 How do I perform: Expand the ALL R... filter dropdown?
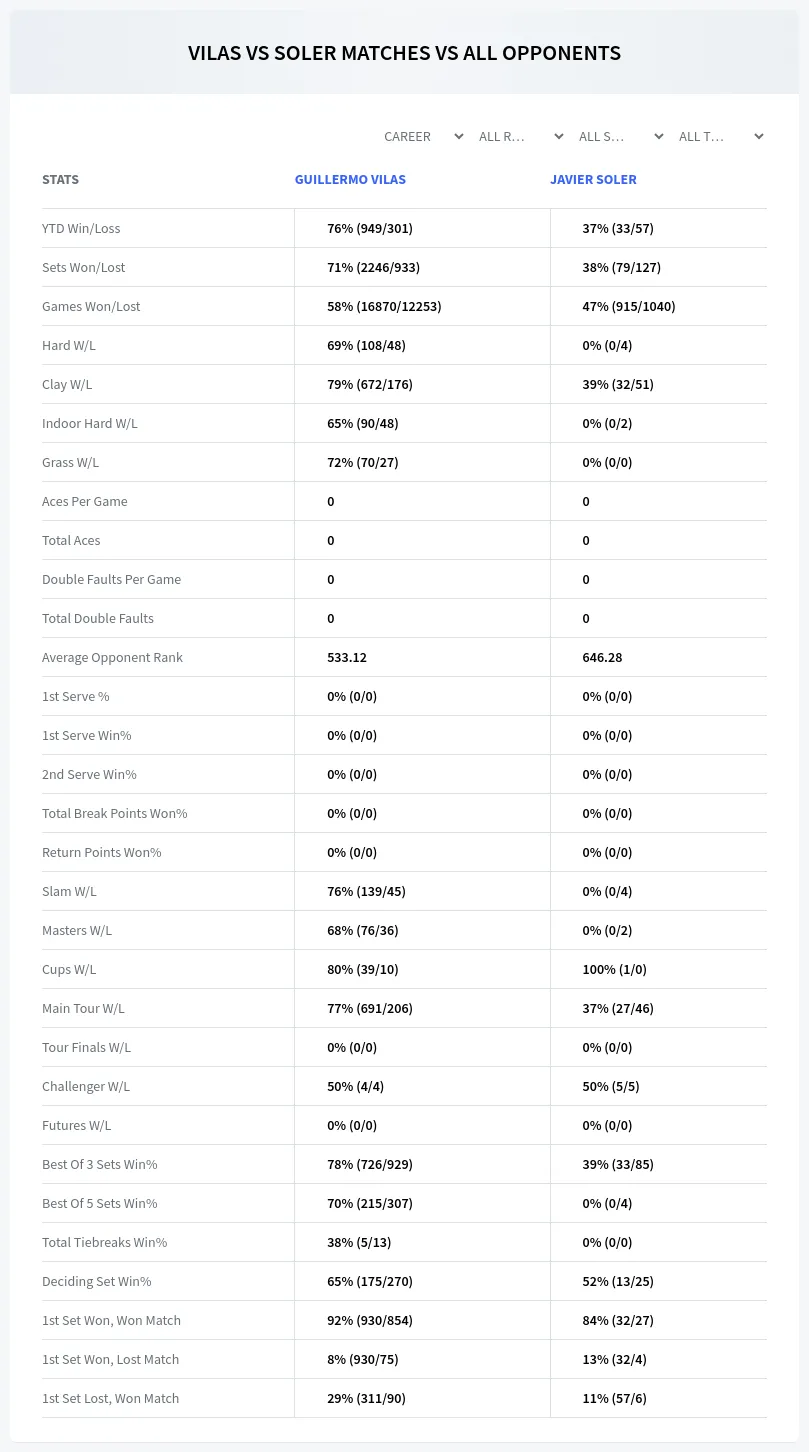[x=521, y=136]
